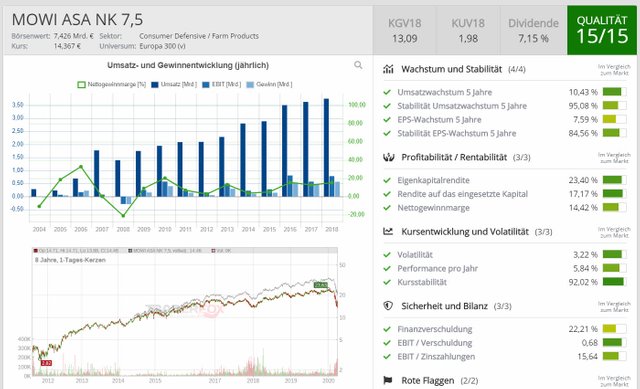Screen dimensions: 640x389
Task: Click the green checkmark beside Volatilität
Action: click(387, 255)
